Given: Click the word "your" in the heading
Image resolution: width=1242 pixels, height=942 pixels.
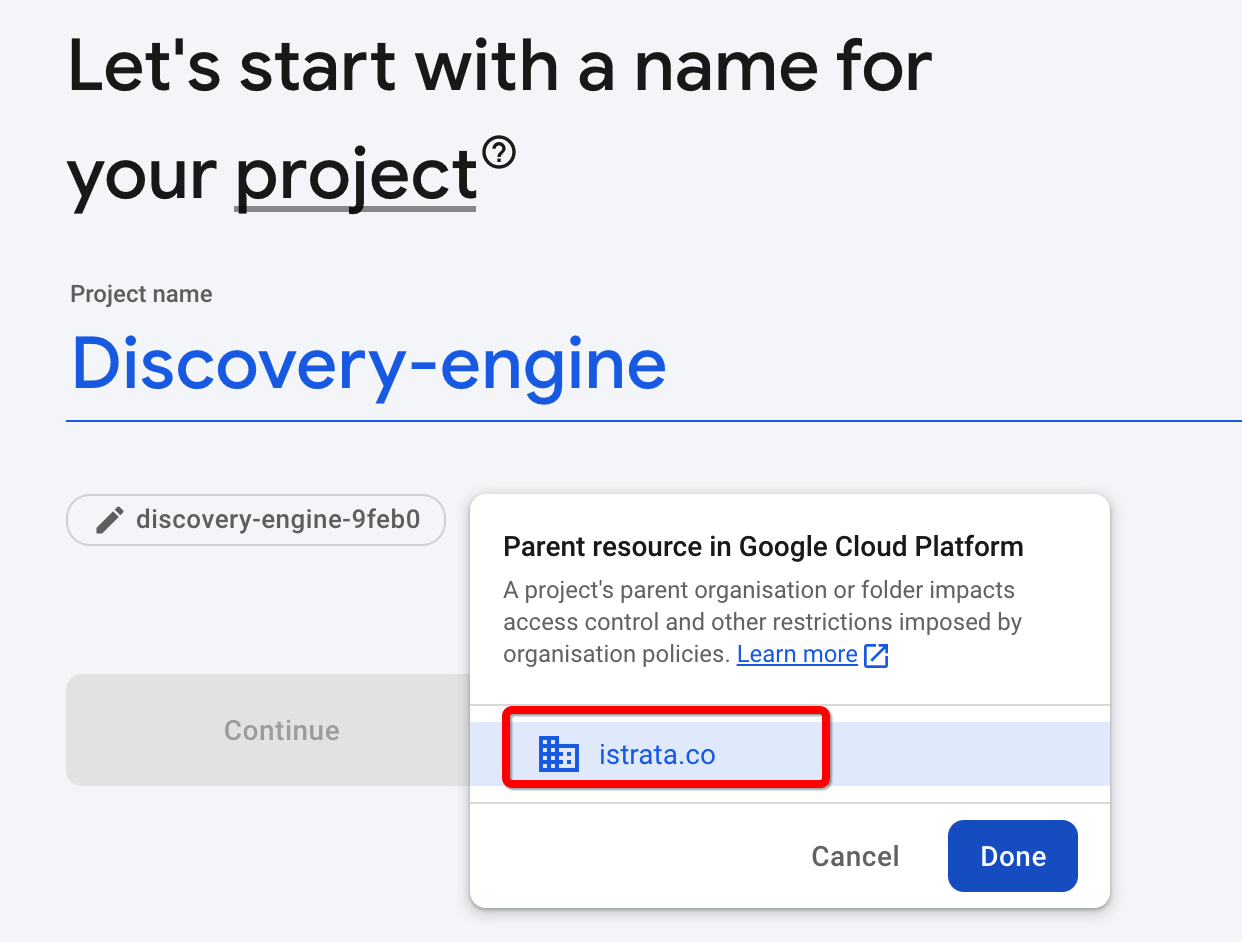Looking at the screenshot, I should 142,174.
